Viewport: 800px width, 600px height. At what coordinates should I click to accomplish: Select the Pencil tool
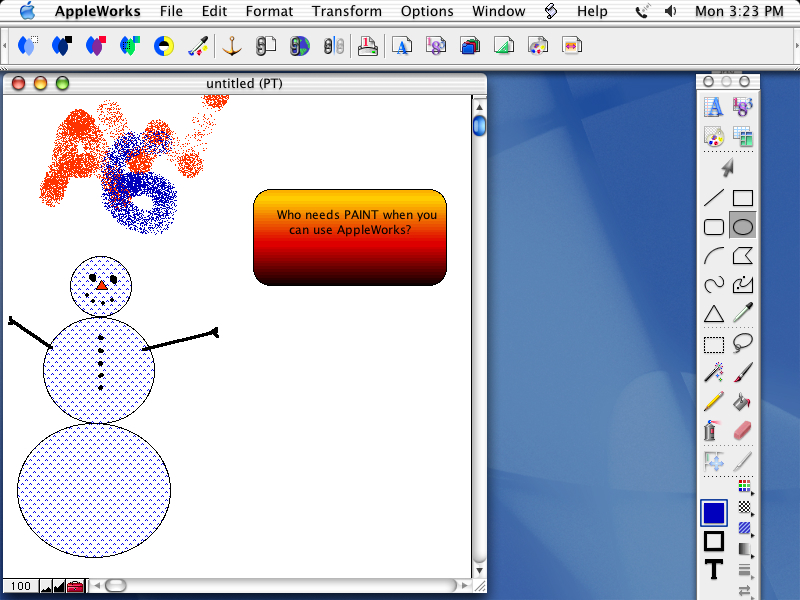point(714,402)
